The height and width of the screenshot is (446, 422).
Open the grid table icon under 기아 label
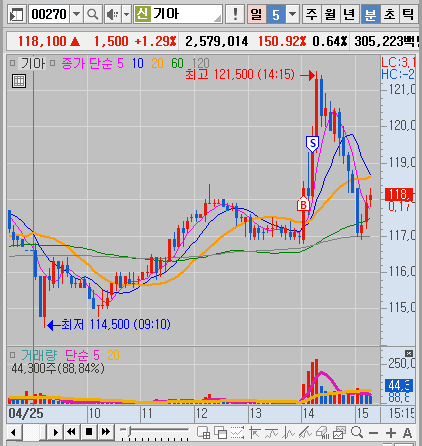pyautogui.click(x=19, y=81)
